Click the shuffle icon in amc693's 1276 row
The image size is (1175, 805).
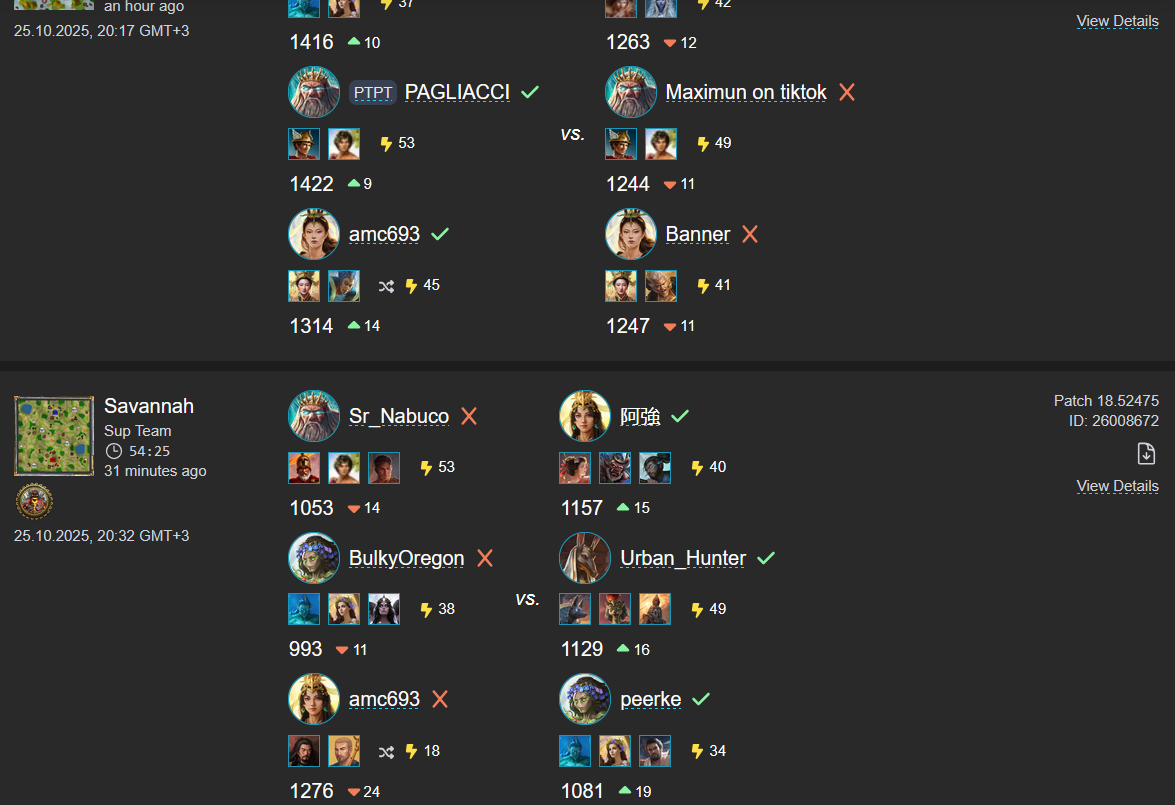pos(386,752)
